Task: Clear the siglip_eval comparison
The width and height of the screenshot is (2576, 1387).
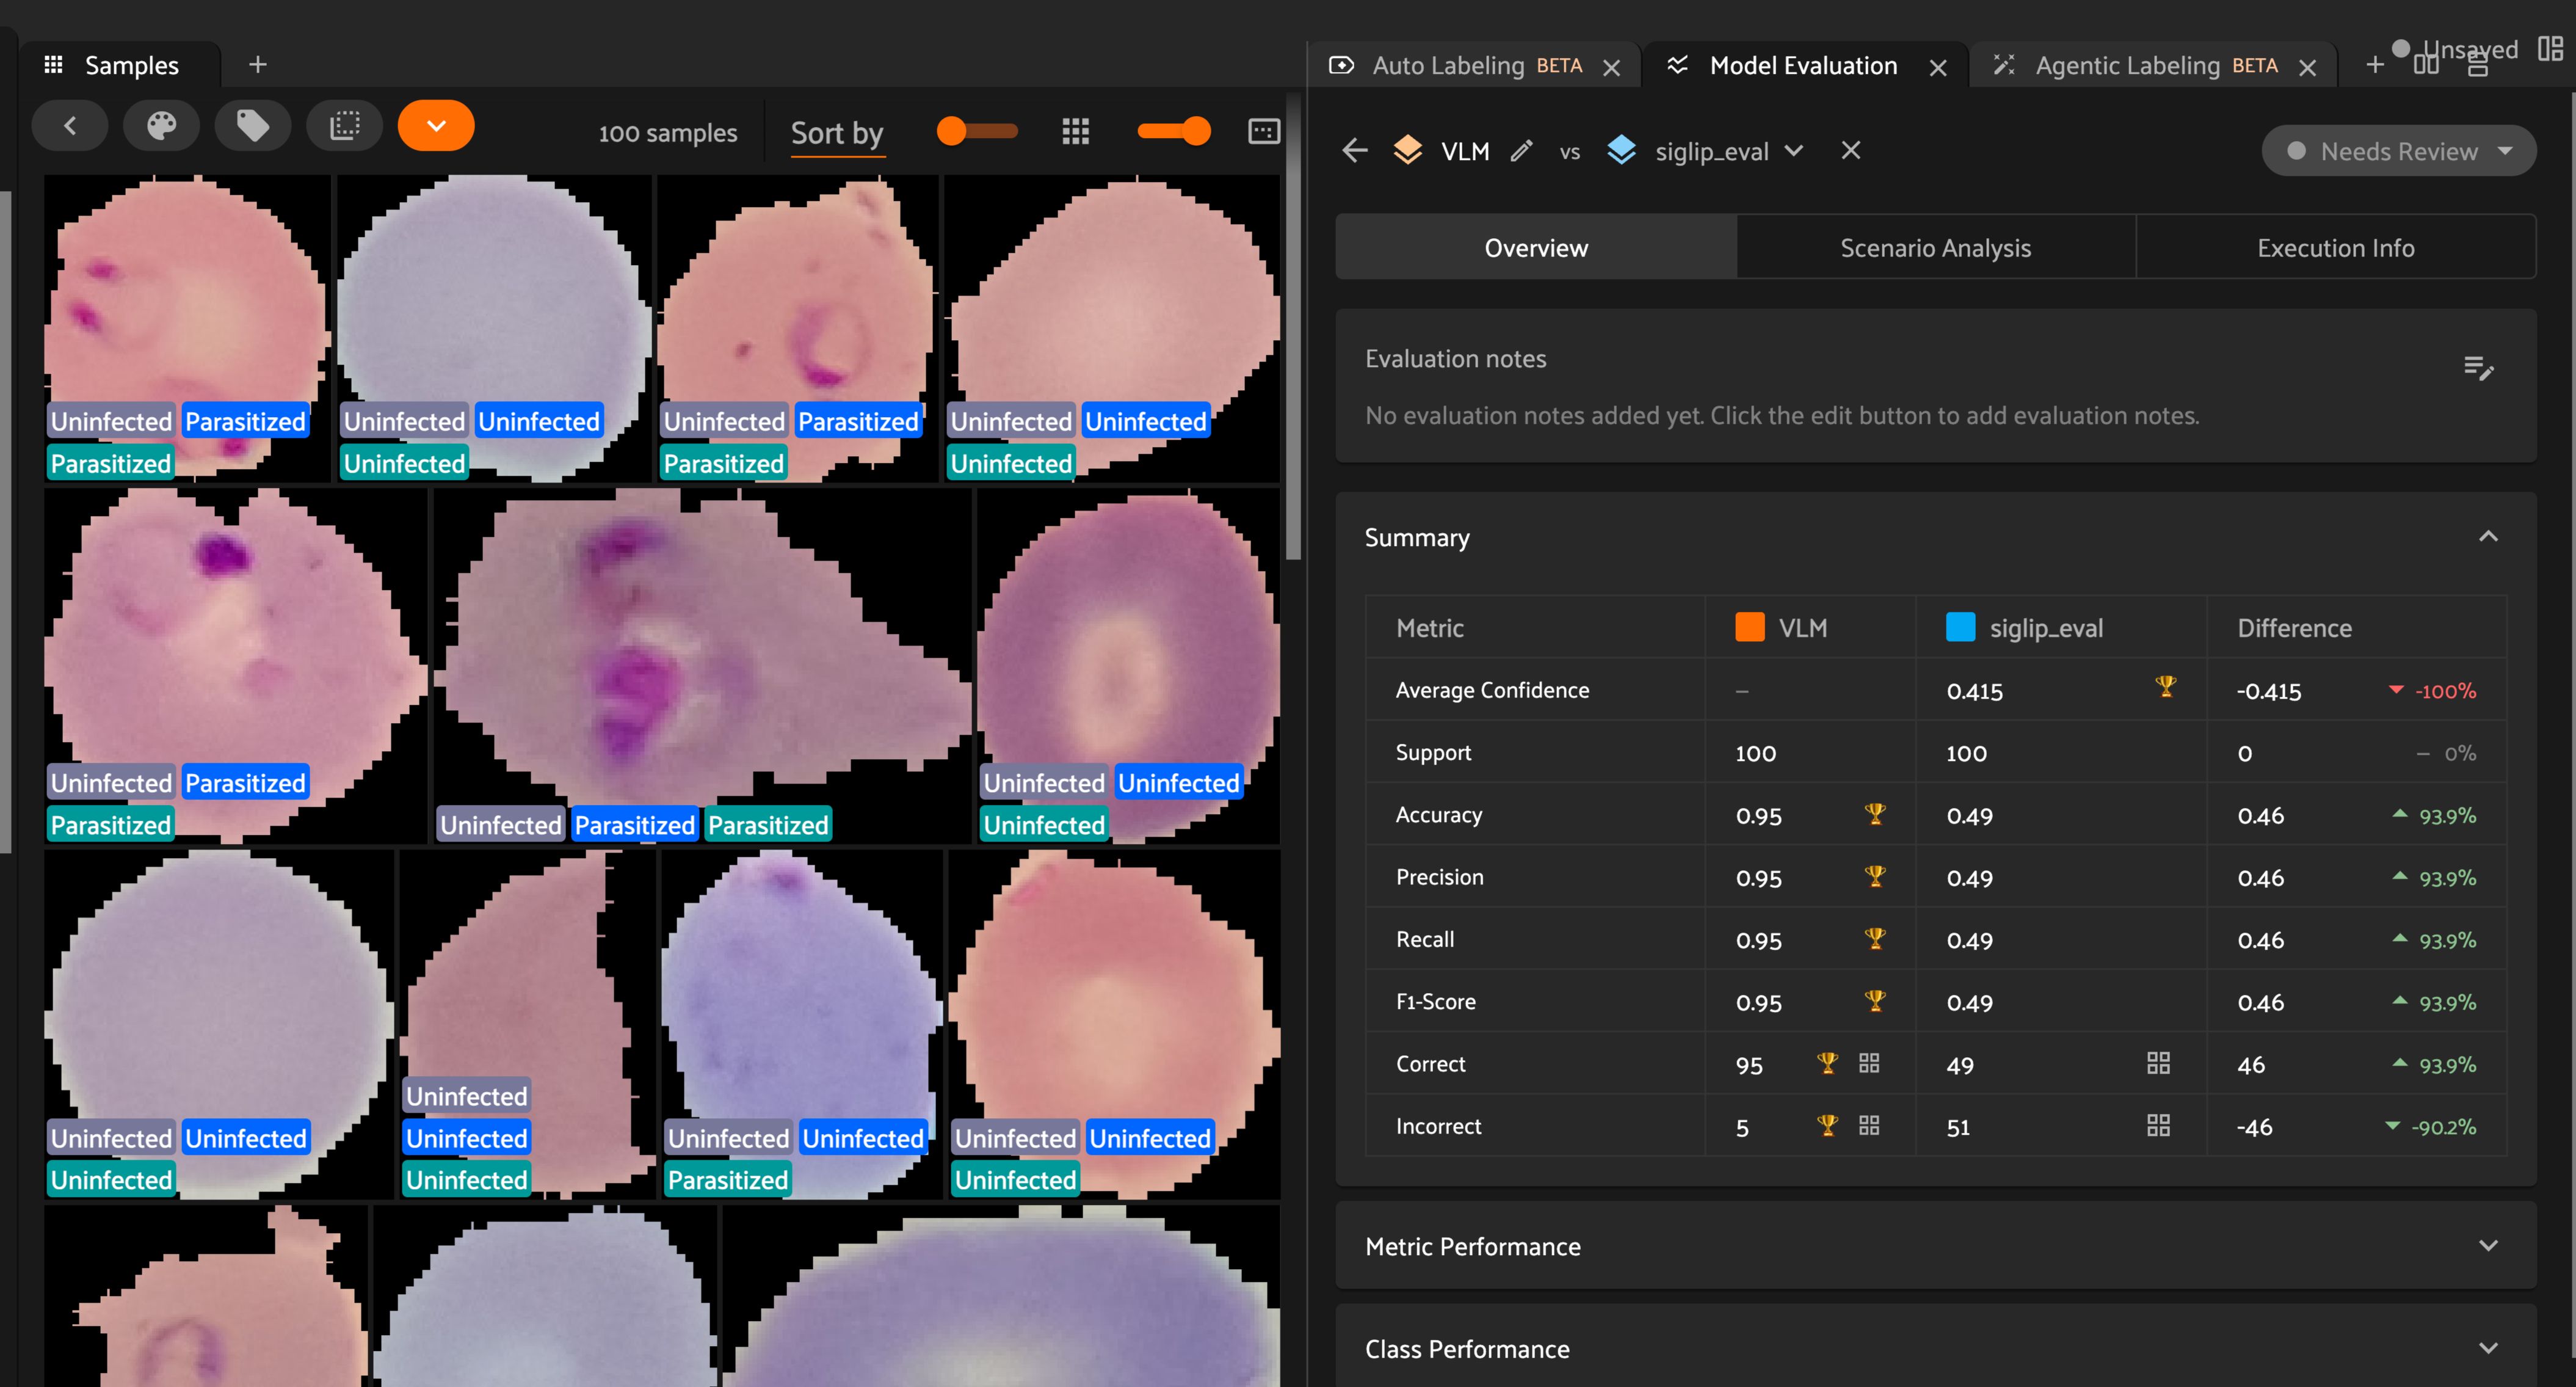Action: [1851, 150]
